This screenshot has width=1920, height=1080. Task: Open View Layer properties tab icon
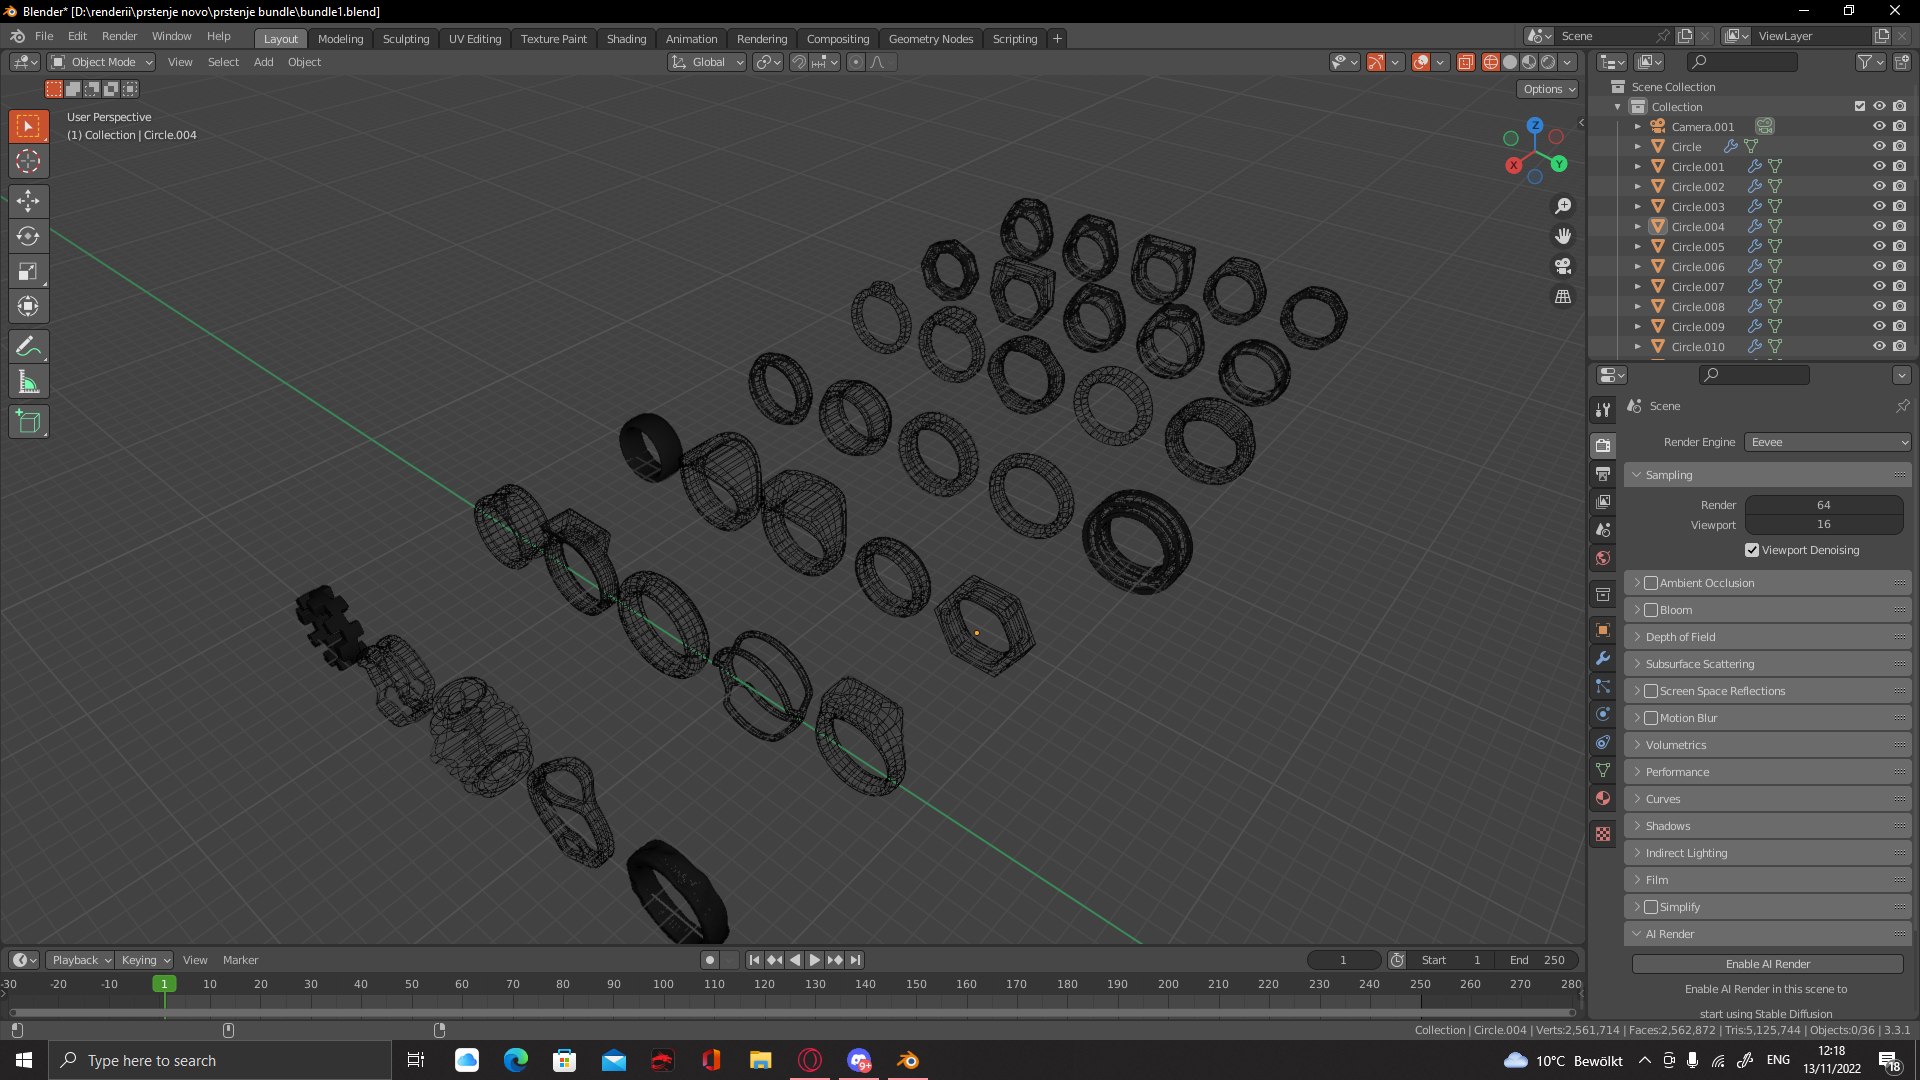(1603, 501)
